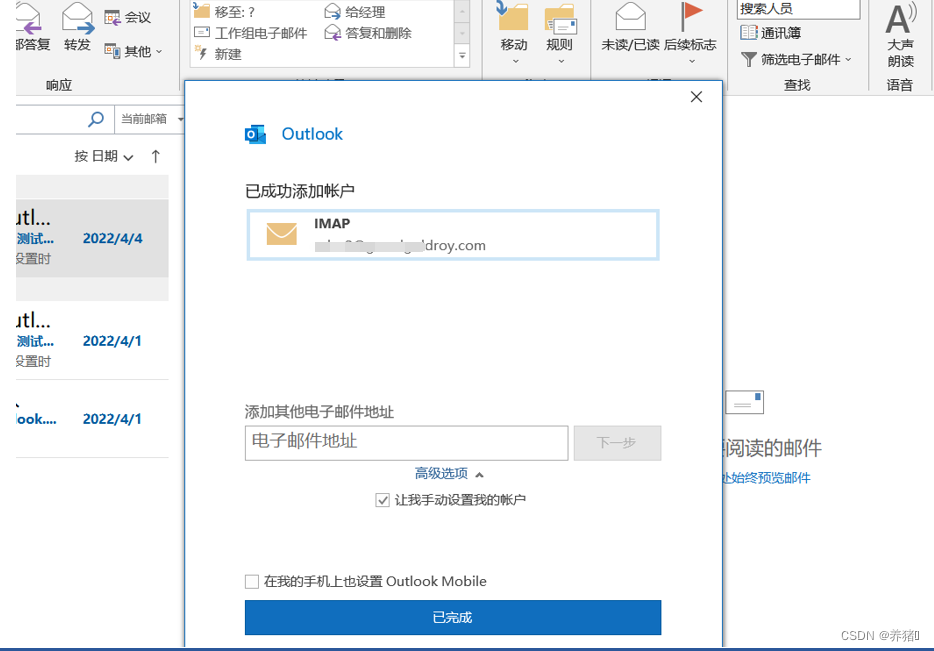Click the Reply All (答复) icon
The height and width of the screenshot is (651, 934).
(30, 18)
